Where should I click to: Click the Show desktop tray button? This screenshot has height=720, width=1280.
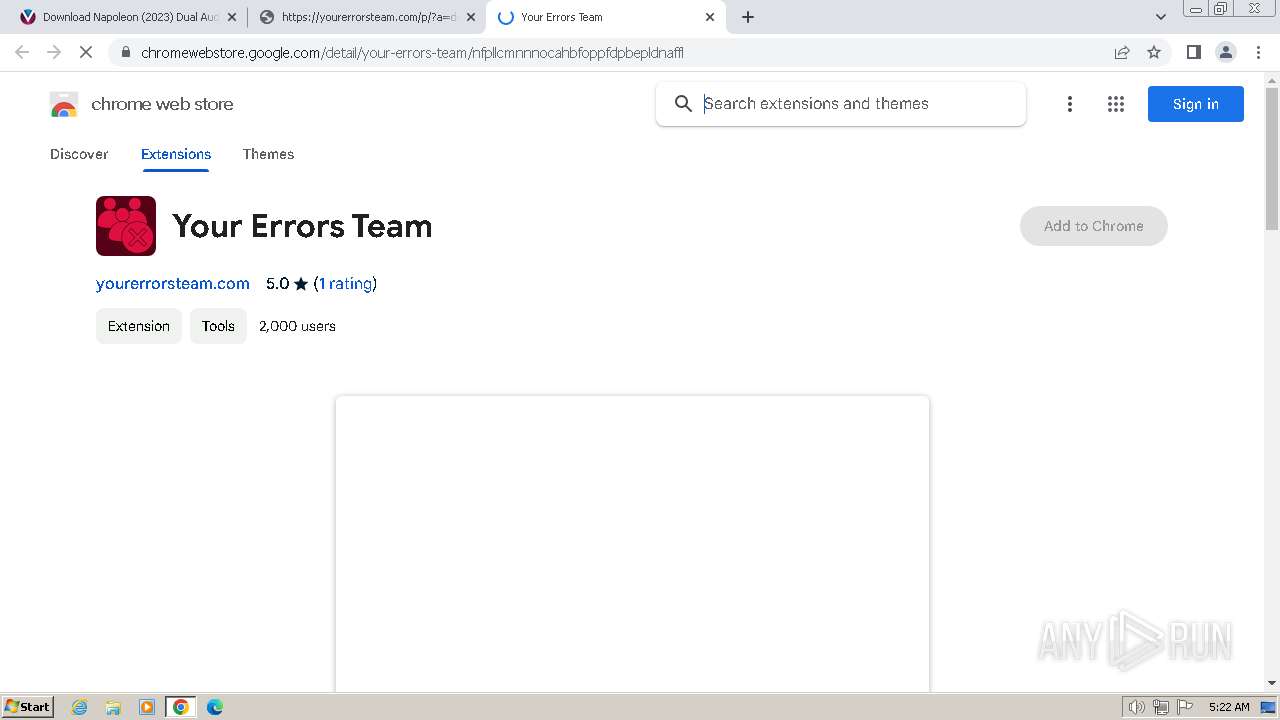pyautogui.click(x=1269, y=707)
